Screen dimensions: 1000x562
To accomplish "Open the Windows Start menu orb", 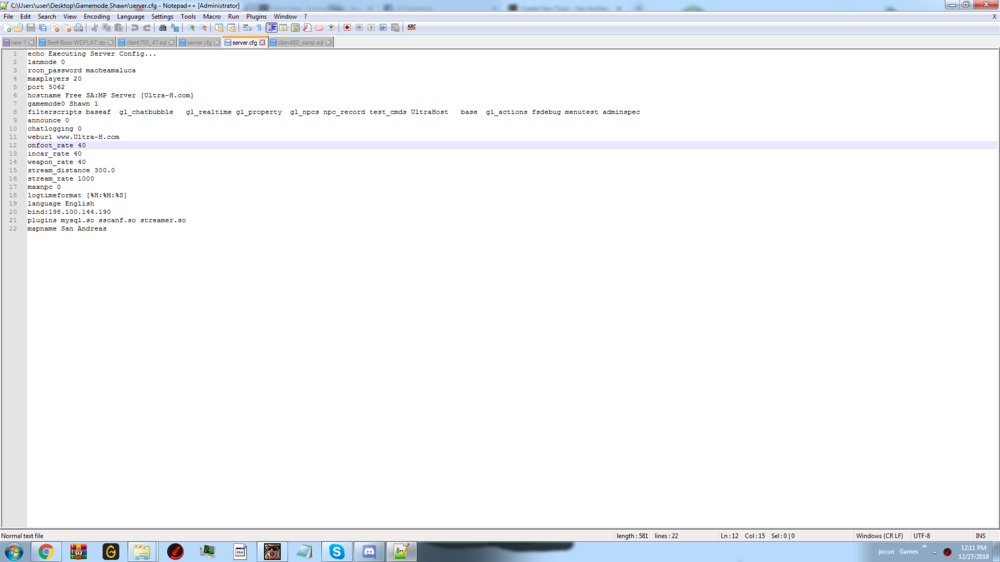I will click(14, 552).
